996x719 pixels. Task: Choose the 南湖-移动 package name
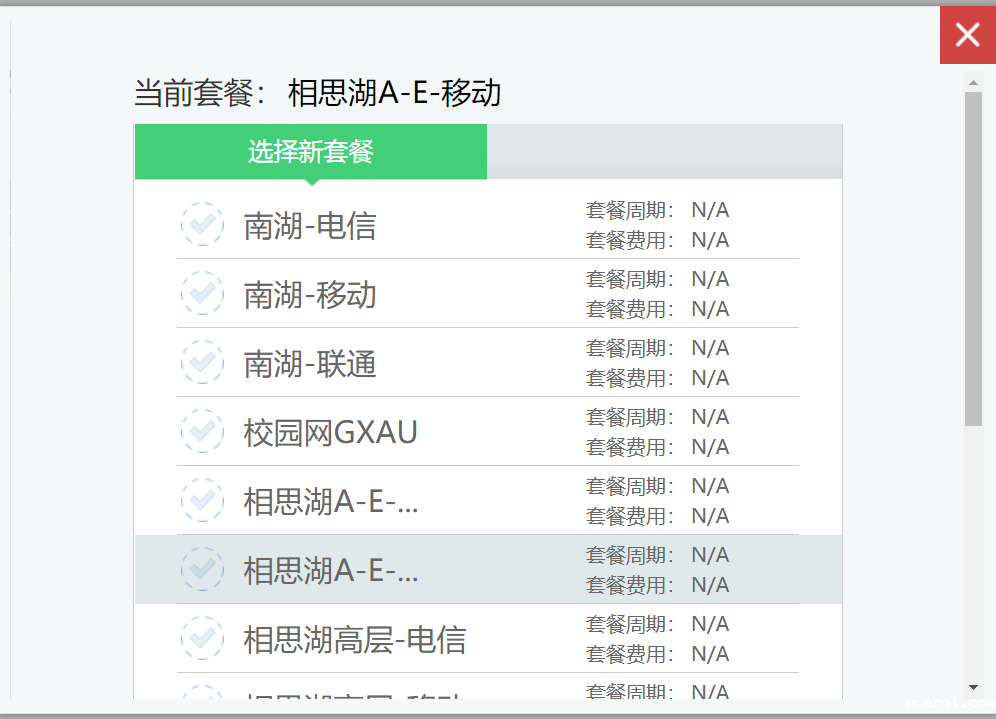click(310, 295)
